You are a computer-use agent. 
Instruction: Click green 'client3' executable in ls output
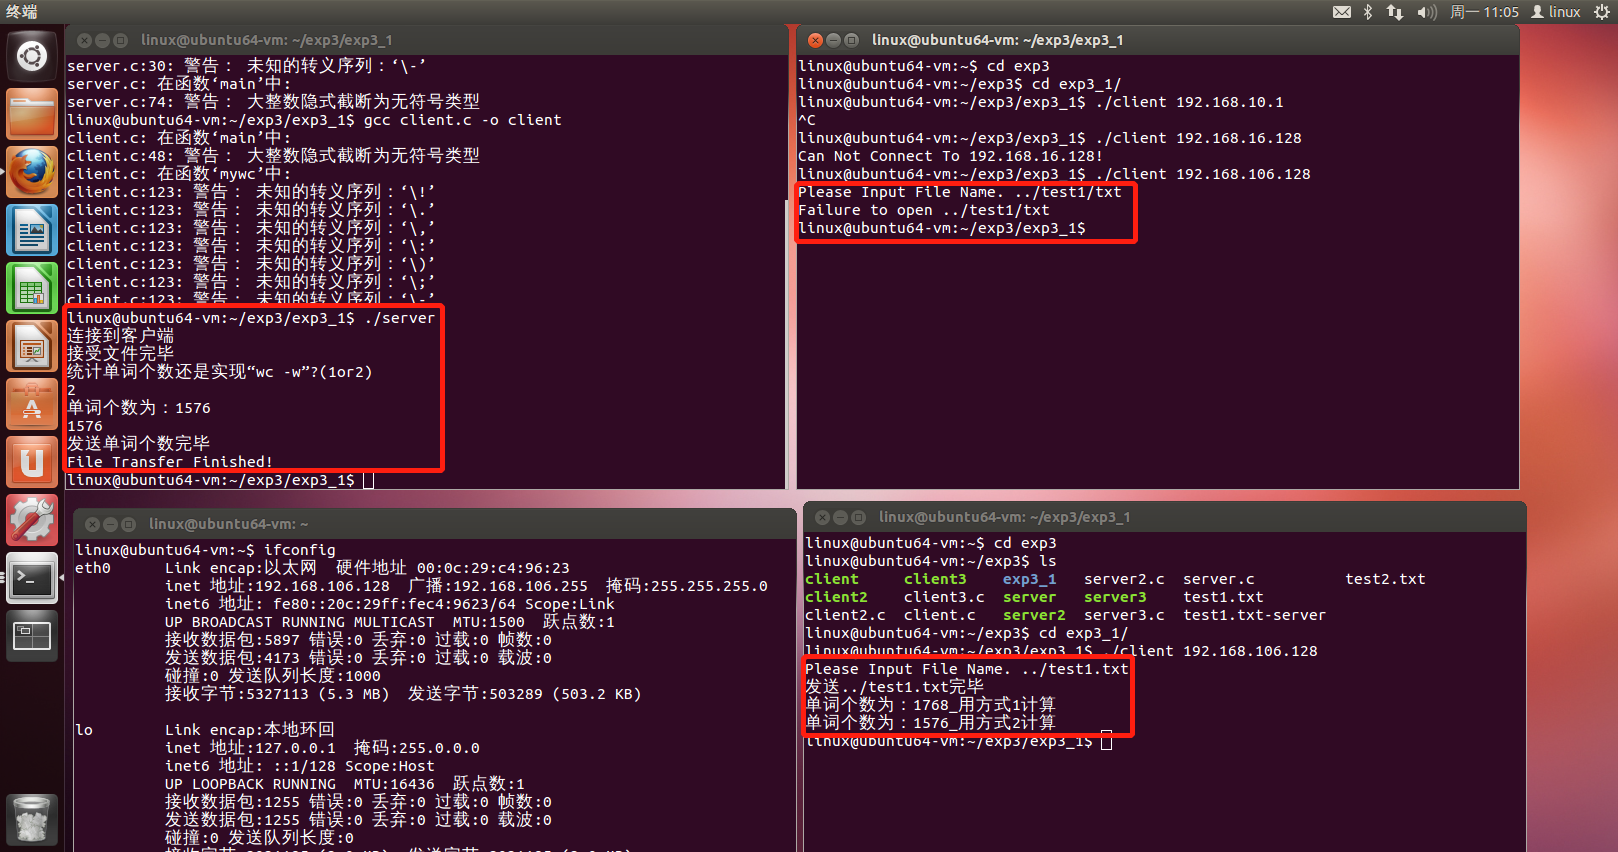tap(935, 579)
